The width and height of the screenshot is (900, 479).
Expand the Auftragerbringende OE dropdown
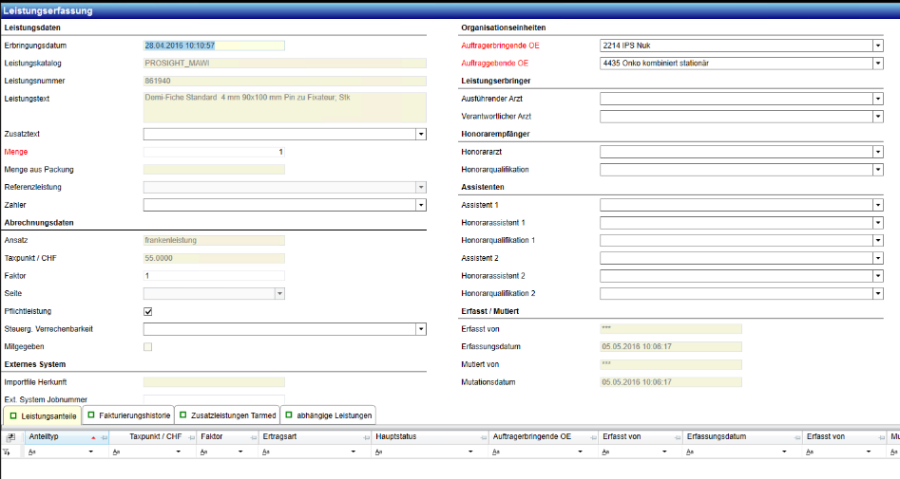coord(877,46)
